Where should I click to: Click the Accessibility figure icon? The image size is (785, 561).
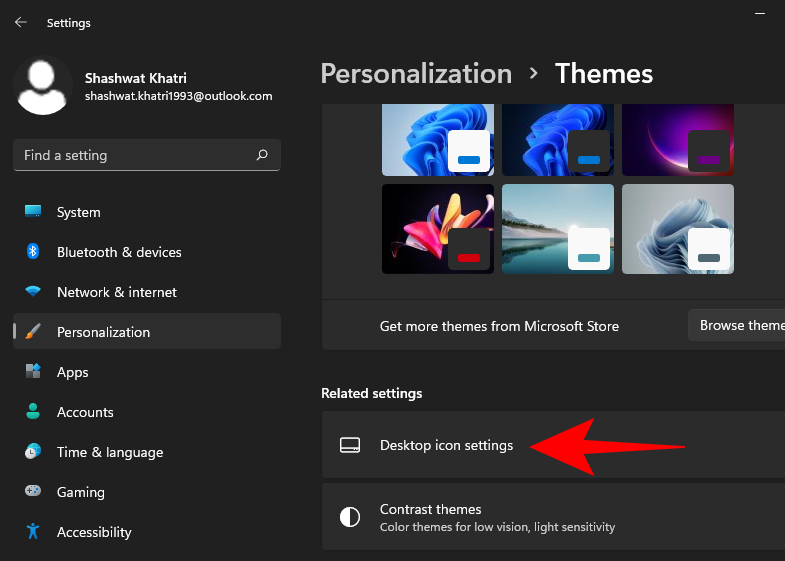(33, 532)
